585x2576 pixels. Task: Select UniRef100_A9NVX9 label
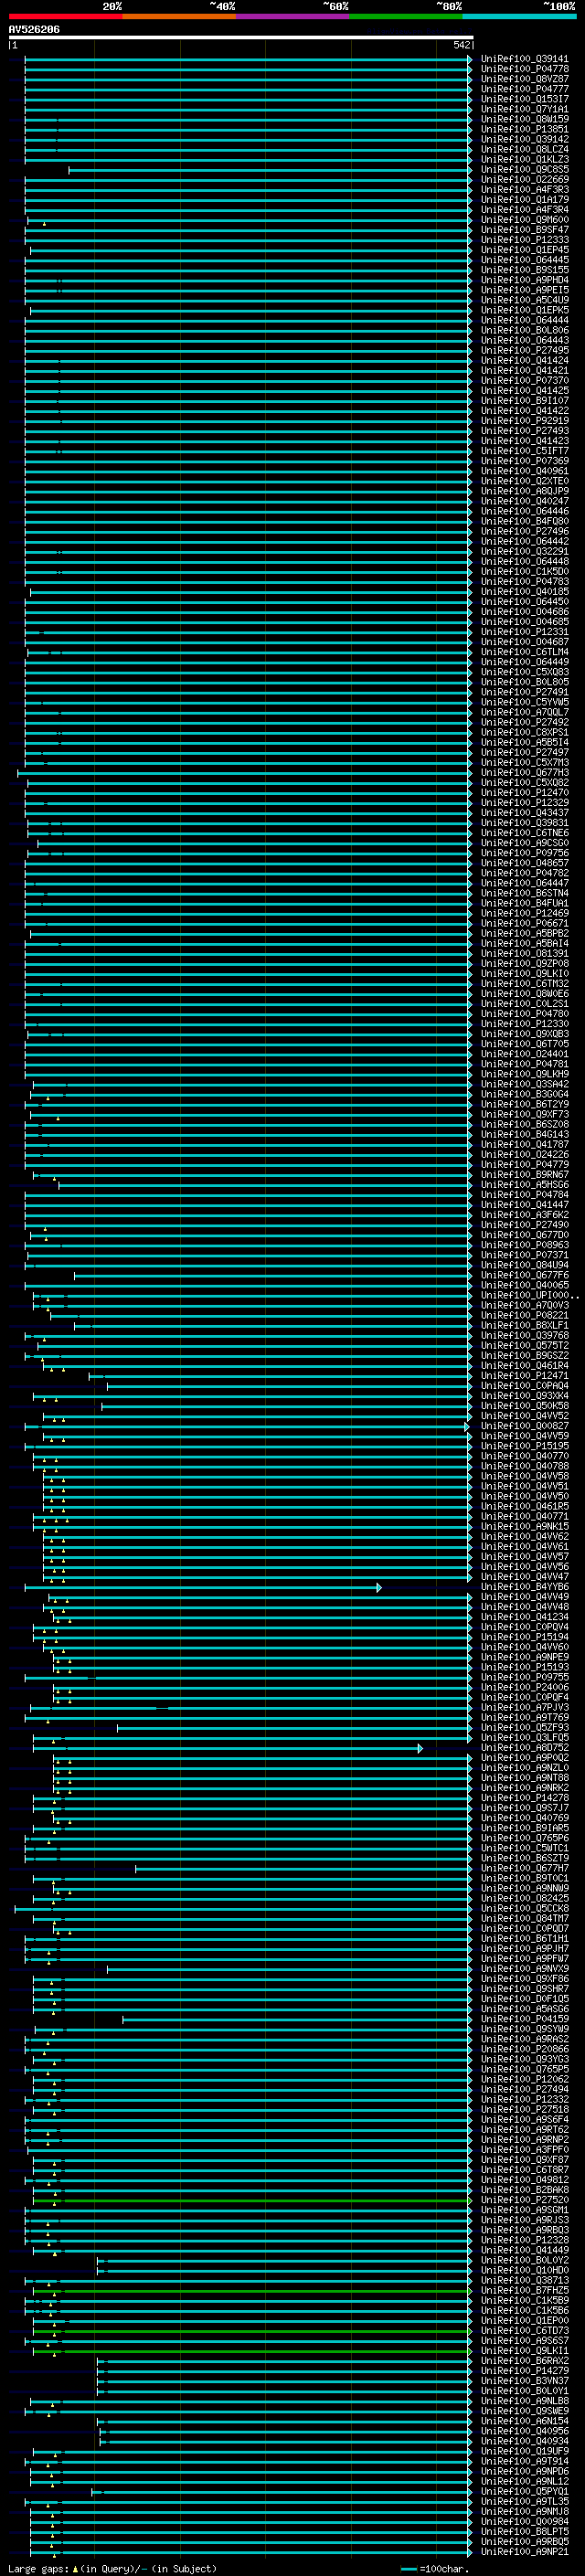524,1969
